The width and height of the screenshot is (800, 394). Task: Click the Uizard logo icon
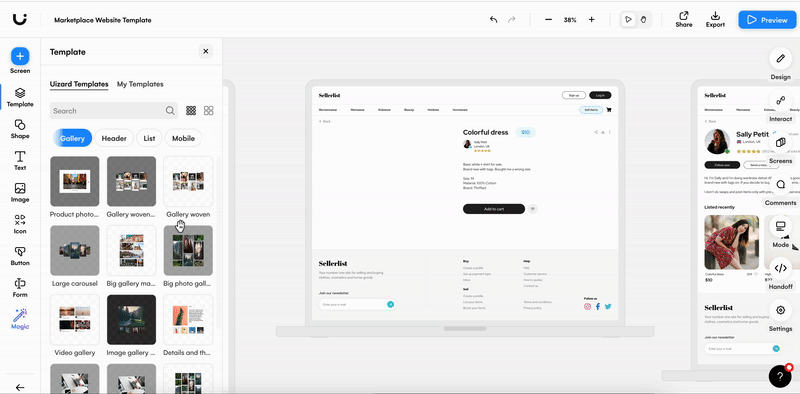point(20,19)
